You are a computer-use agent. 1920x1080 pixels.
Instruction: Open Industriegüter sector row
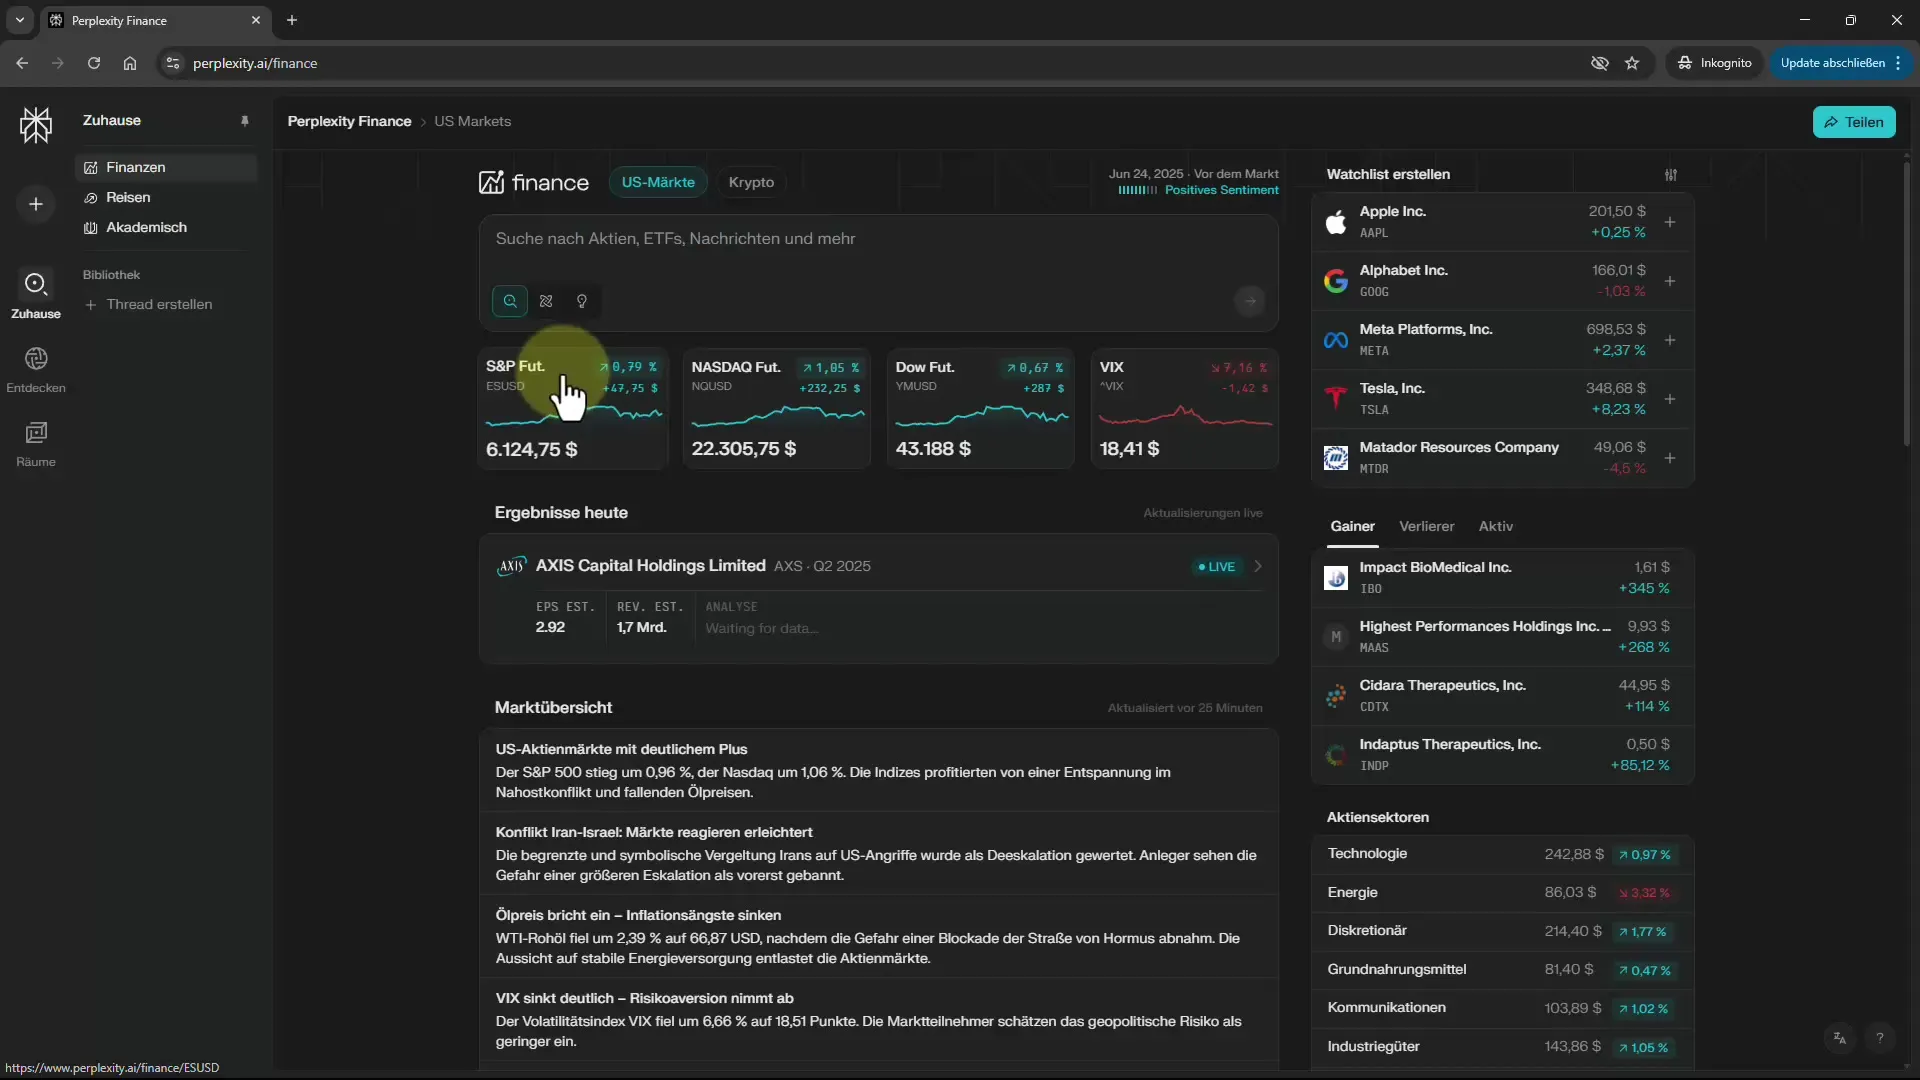coord(1502,1047)
